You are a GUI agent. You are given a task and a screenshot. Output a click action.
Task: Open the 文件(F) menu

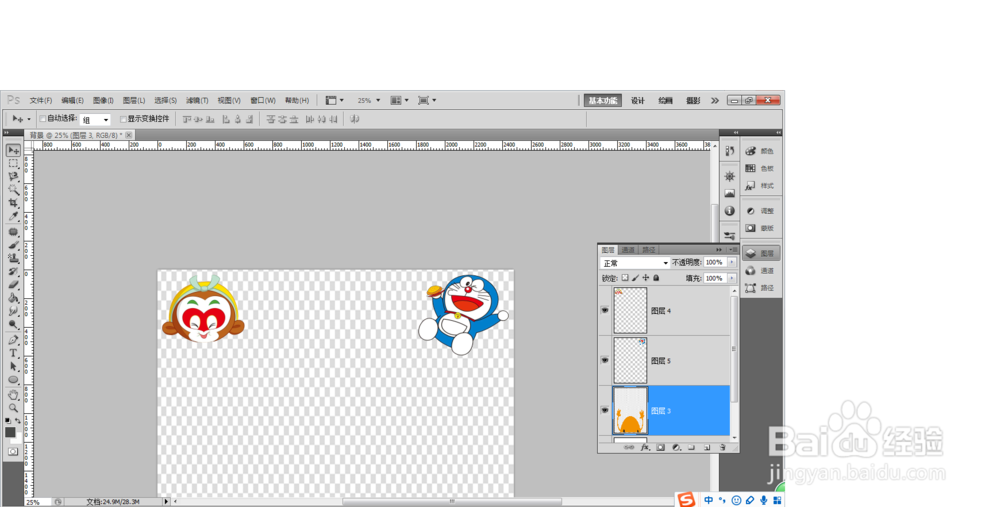pyautogui.click(x=41, y=101)
